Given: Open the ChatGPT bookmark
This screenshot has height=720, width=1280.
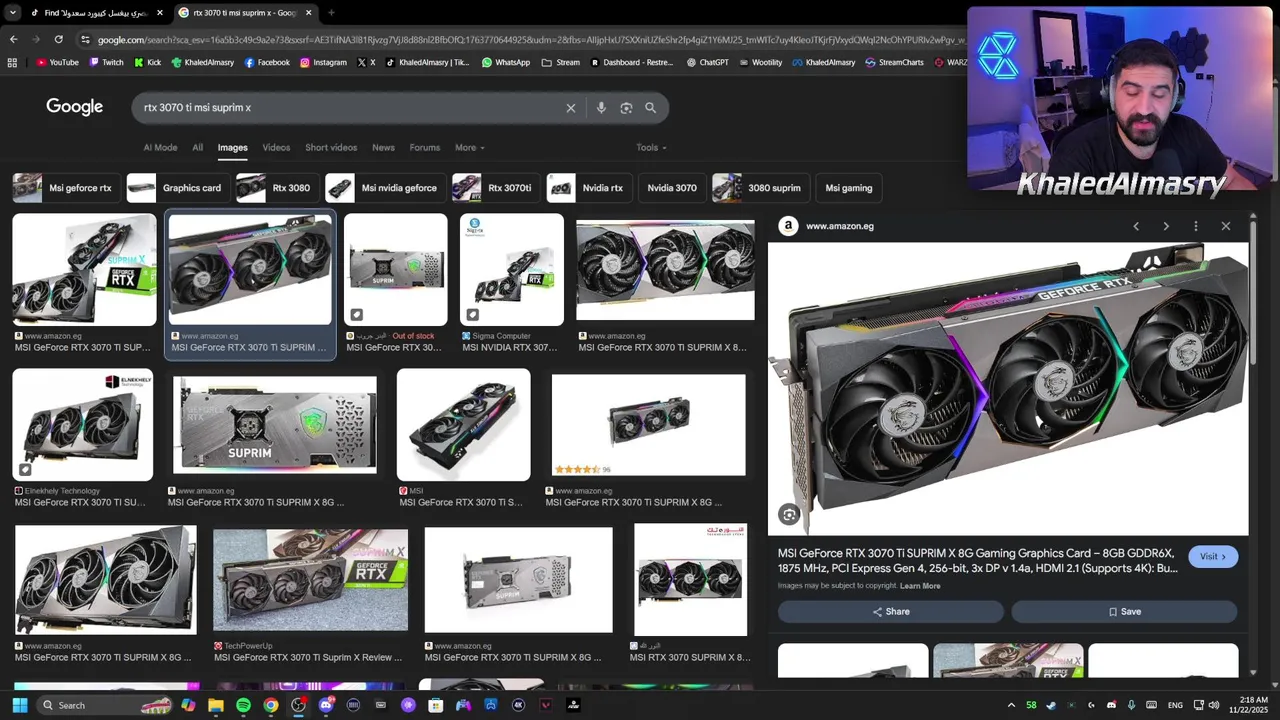Looking at the screenshot, I should tap(707, 62).
